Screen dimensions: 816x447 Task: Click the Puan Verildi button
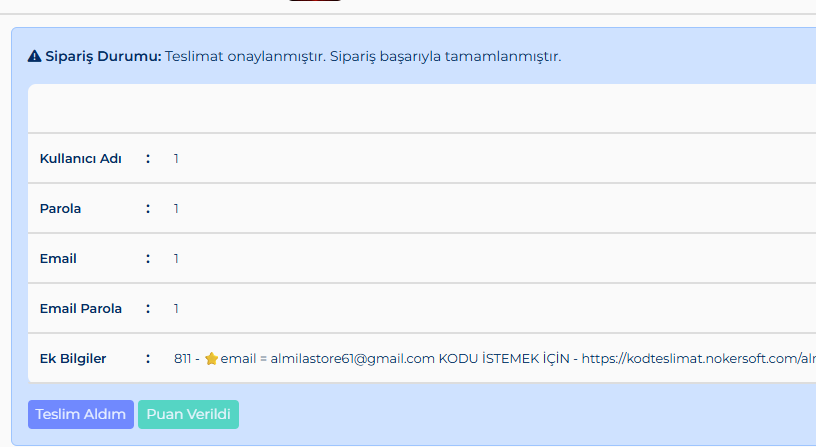point(188,414)
